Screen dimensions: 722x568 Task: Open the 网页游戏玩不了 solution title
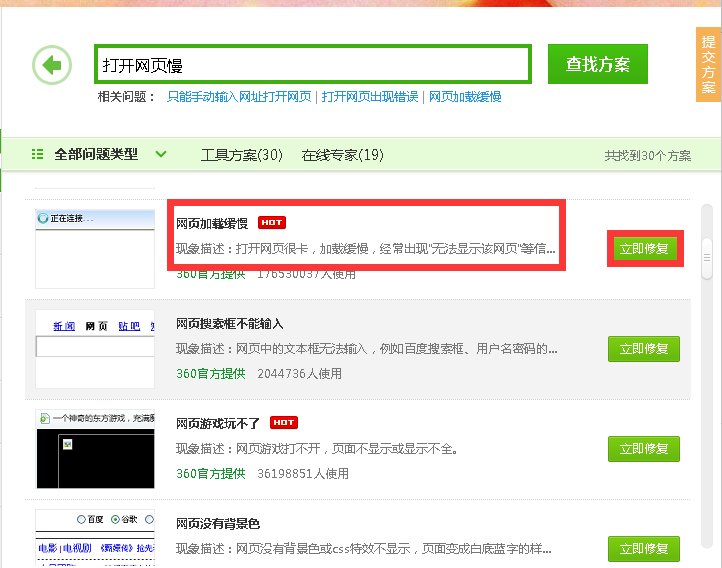(x=218, y=423)
